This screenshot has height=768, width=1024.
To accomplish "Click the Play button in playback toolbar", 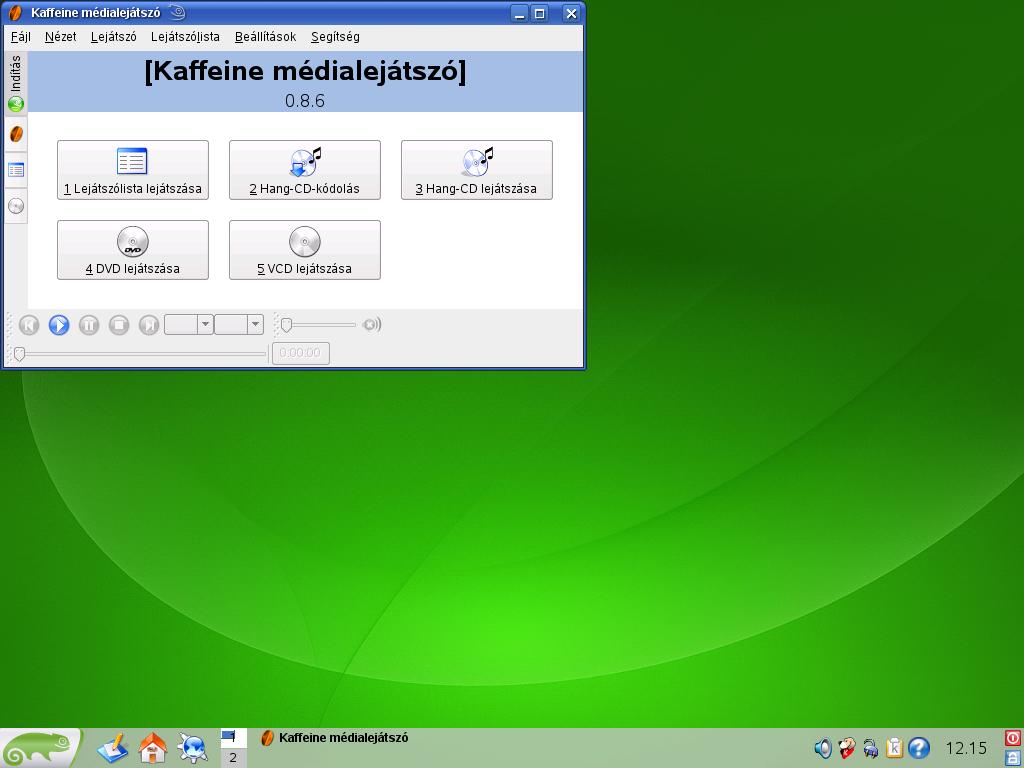I will (x=59, y=325).
